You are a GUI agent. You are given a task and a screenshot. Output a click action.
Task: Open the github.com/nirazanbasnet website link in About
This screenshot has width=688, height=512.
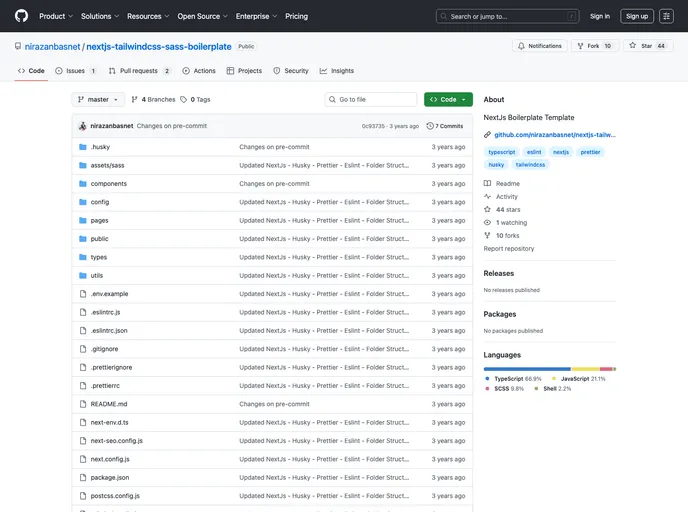click(x=555, y=135)
